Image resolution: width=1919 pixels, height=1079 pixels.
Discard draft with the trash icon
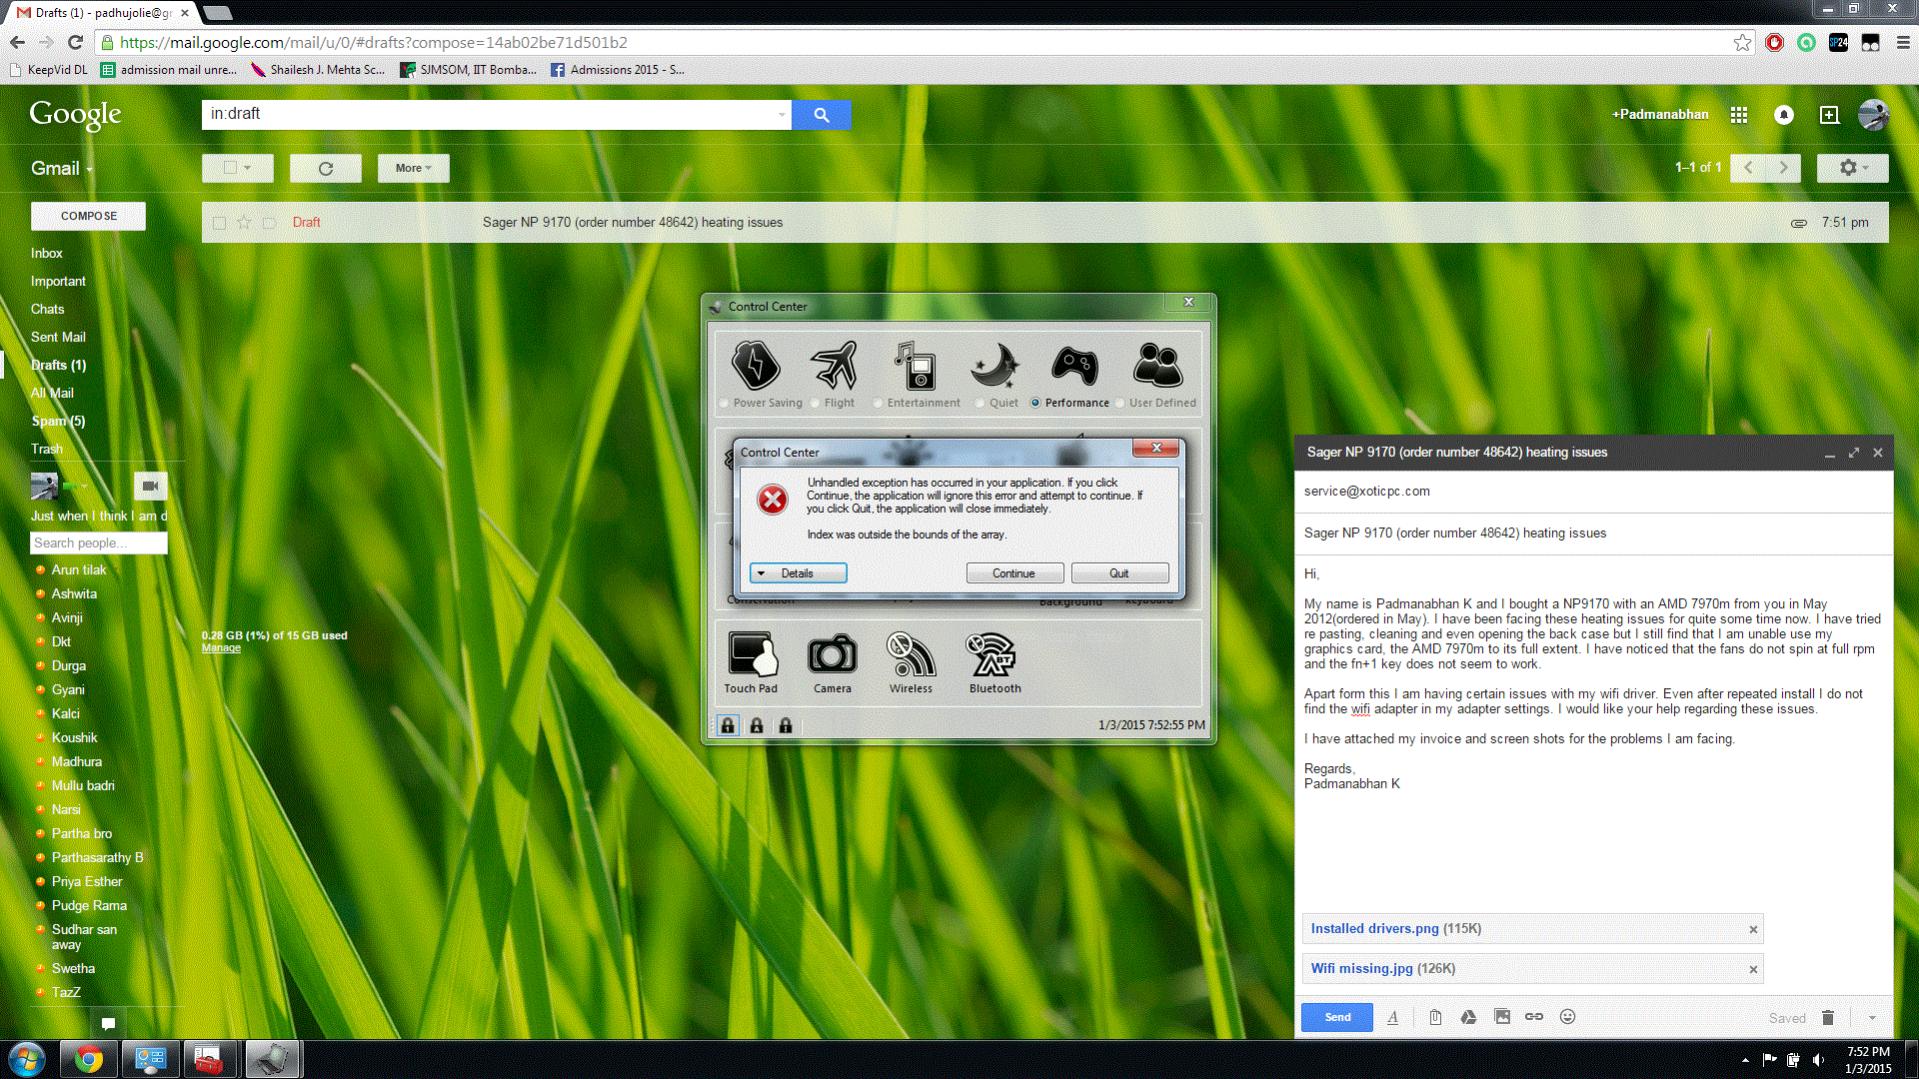tap(1828, 1018)
